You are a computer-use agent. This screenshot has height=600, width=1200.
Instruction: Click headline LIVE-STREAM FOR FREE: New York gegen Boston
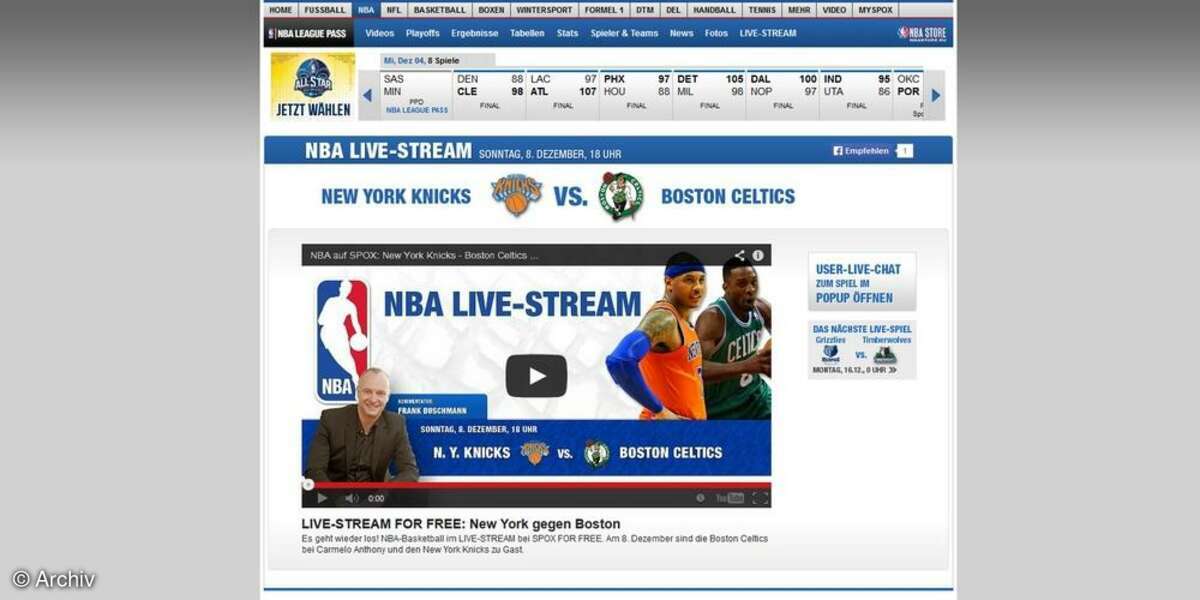461,524
